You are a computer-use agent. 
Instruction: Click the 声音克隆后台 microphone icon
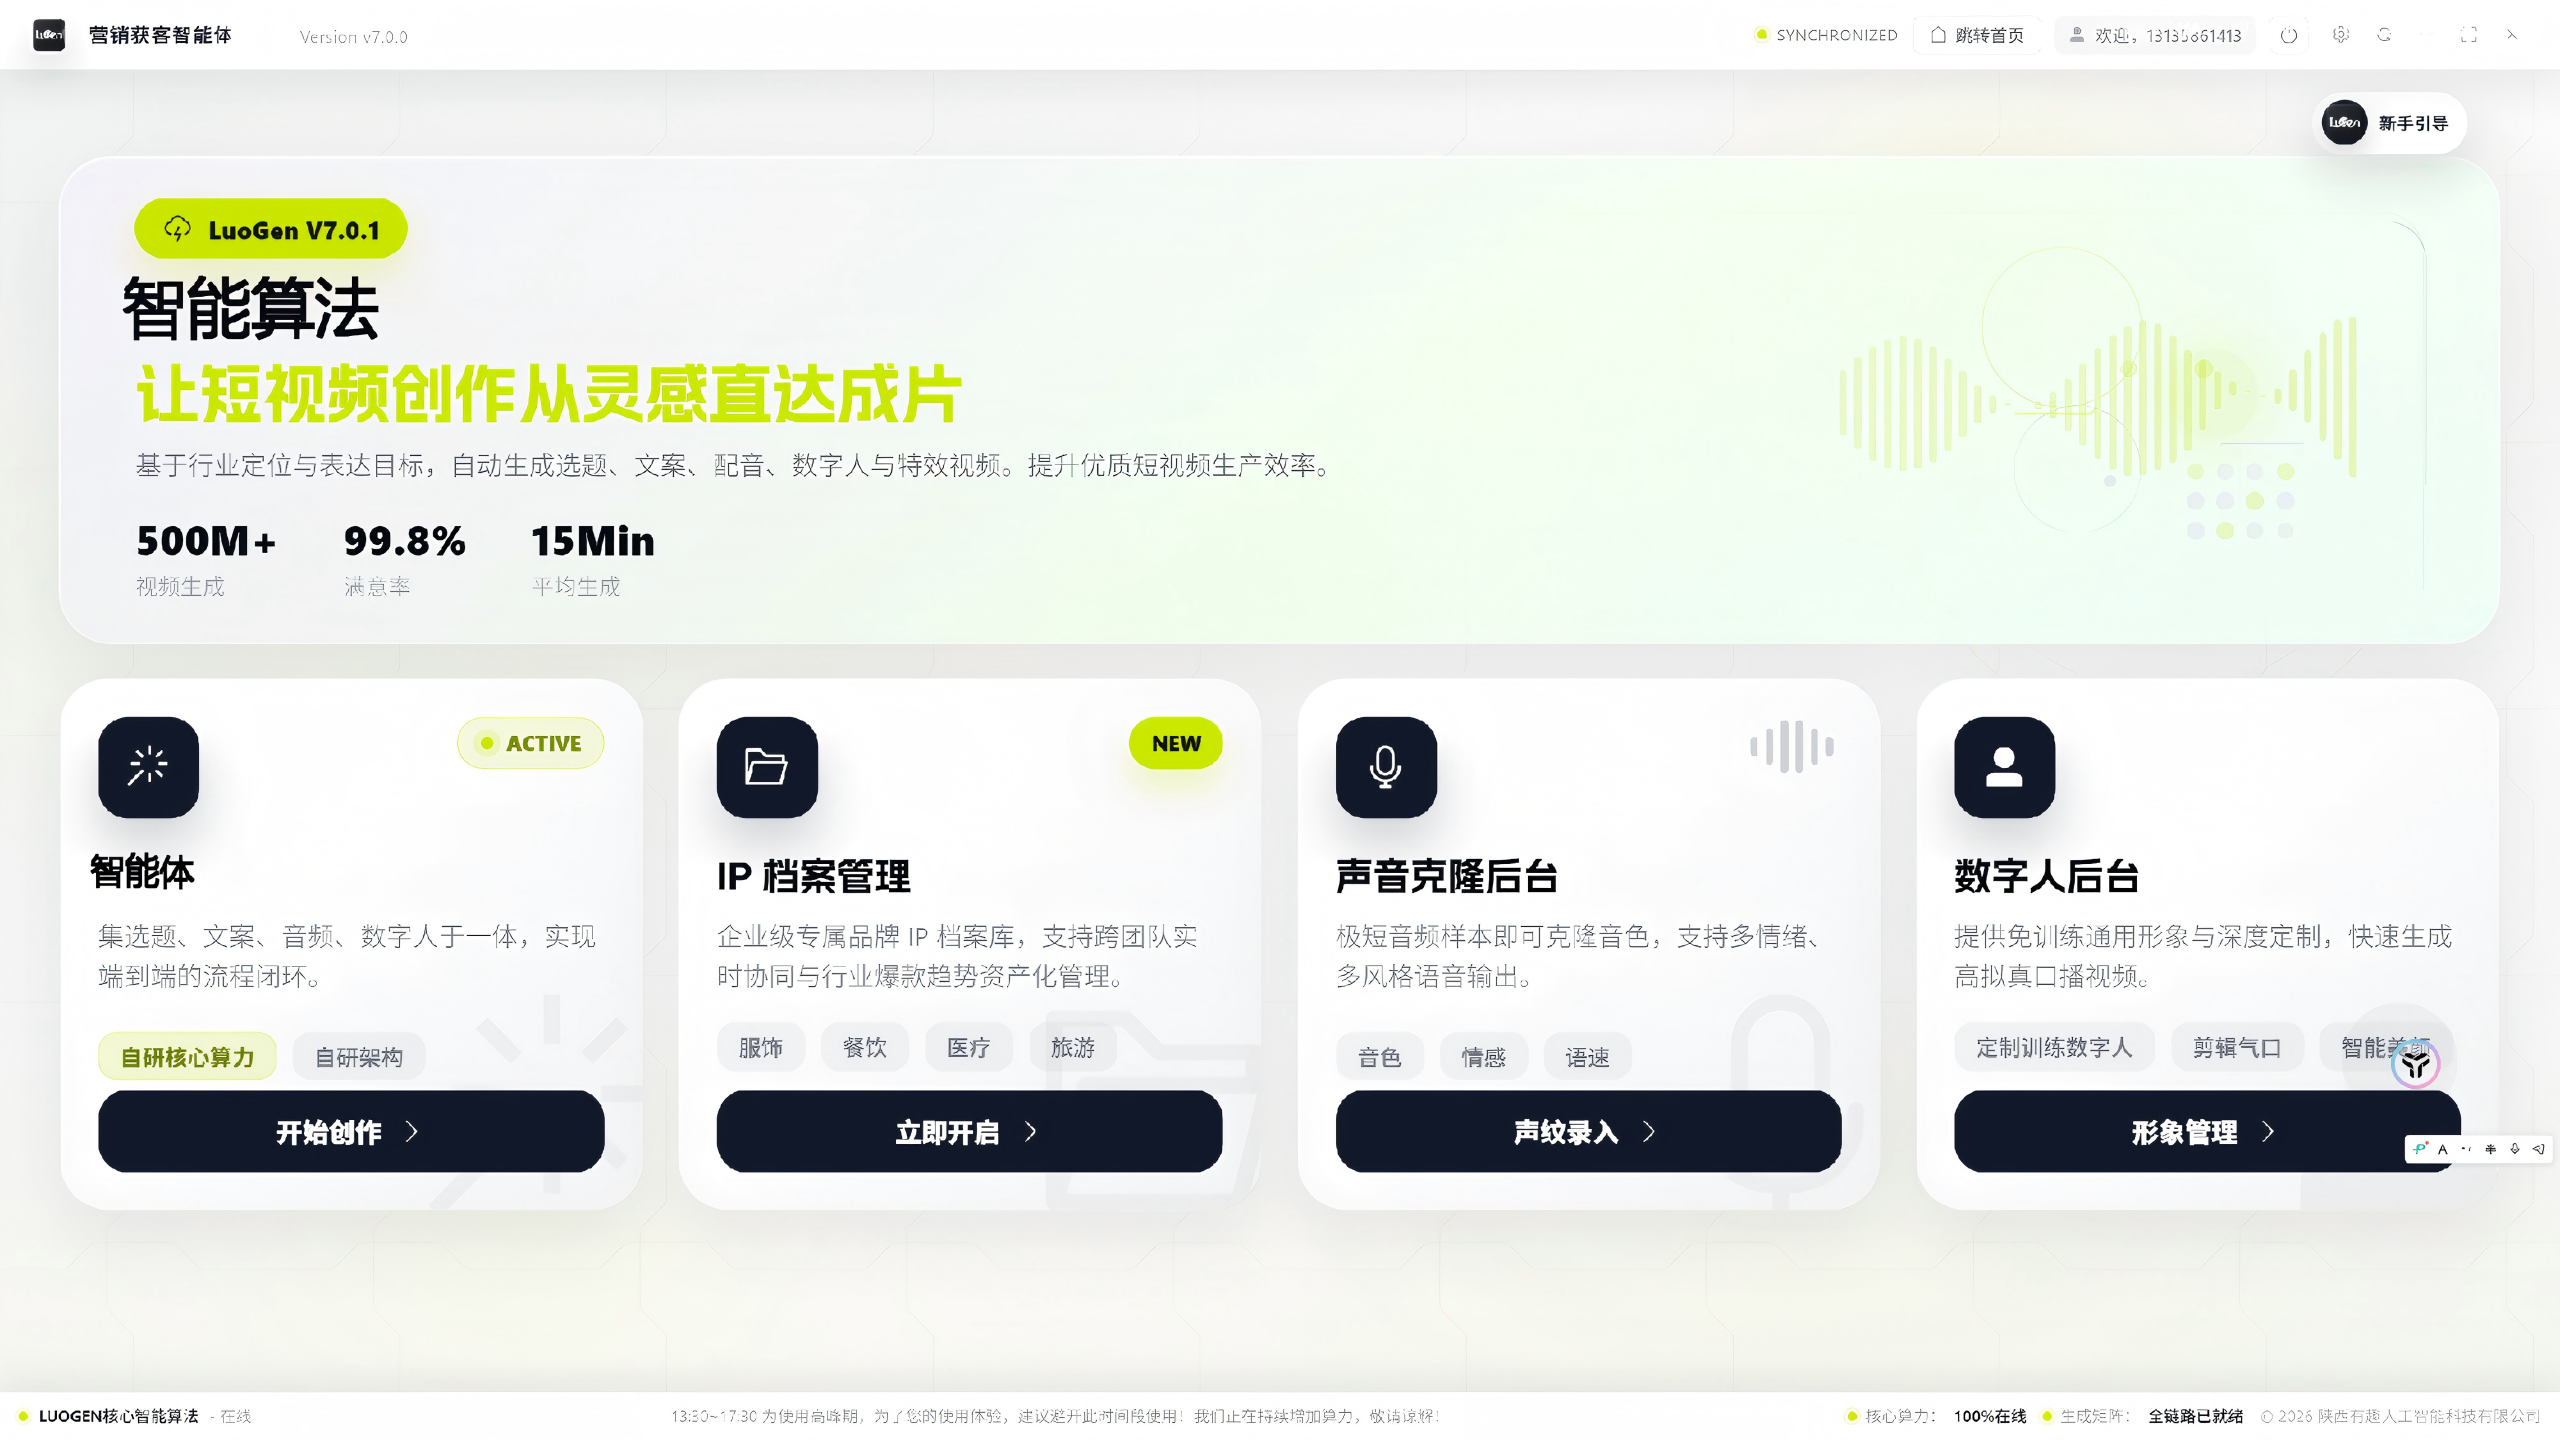(x=1386, y=767)
